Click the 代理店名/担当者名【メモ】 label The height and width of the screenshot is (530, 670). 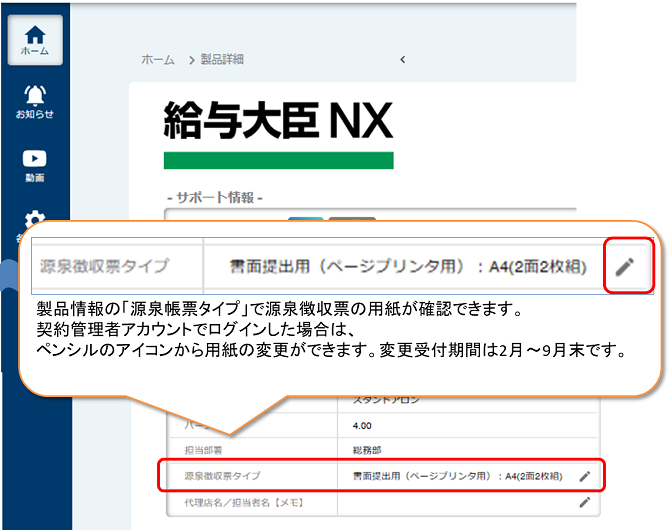pyautogui.click(x=236, y=502)
